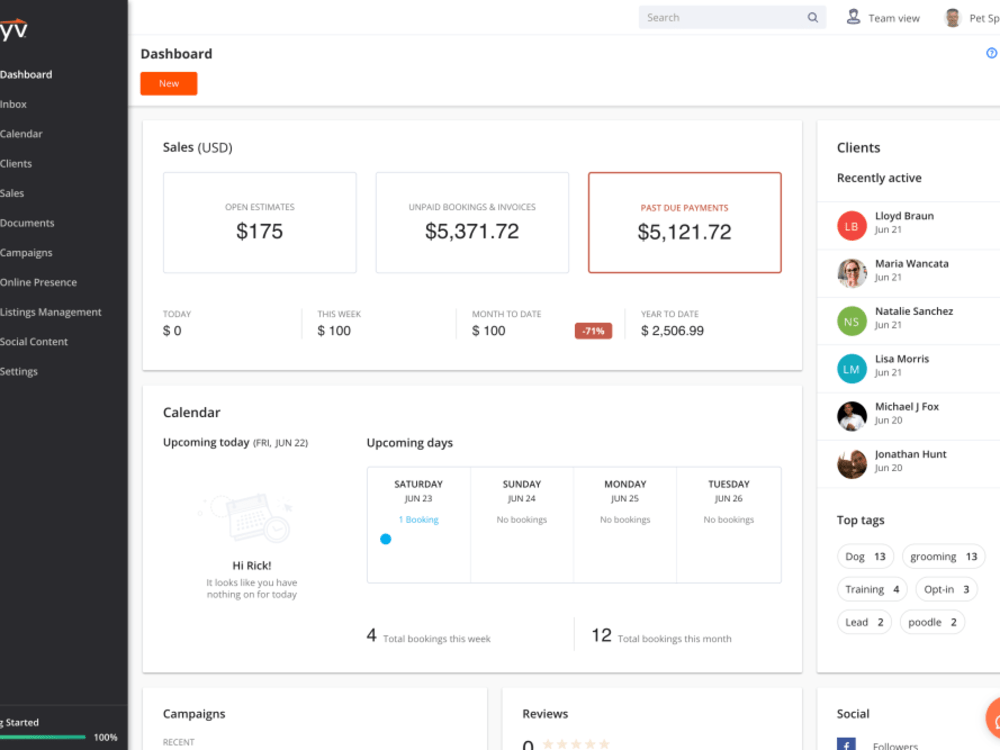
Task: Click the Recently active heading
Action: (879, 178)
